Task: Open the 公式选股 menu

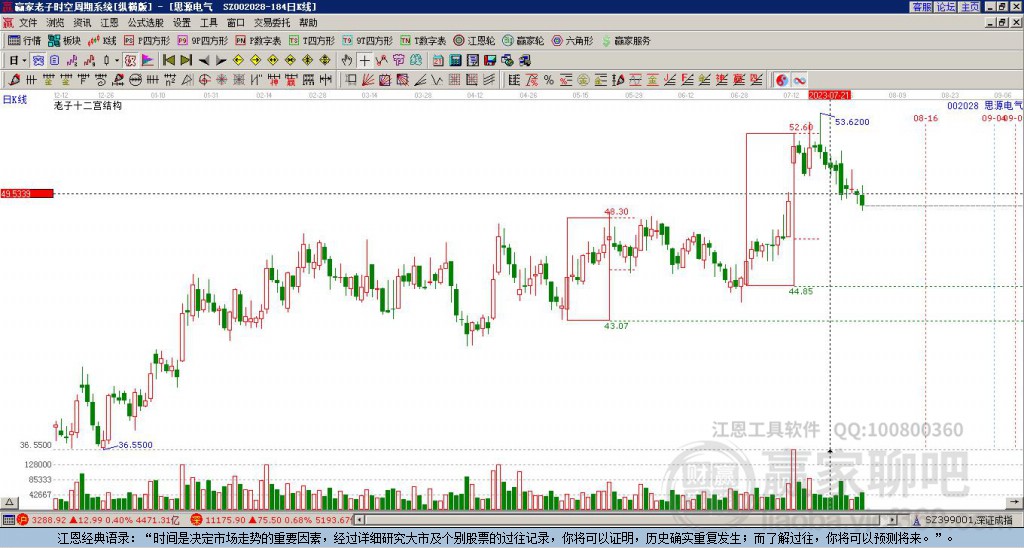Action: [x=145, y=23]
